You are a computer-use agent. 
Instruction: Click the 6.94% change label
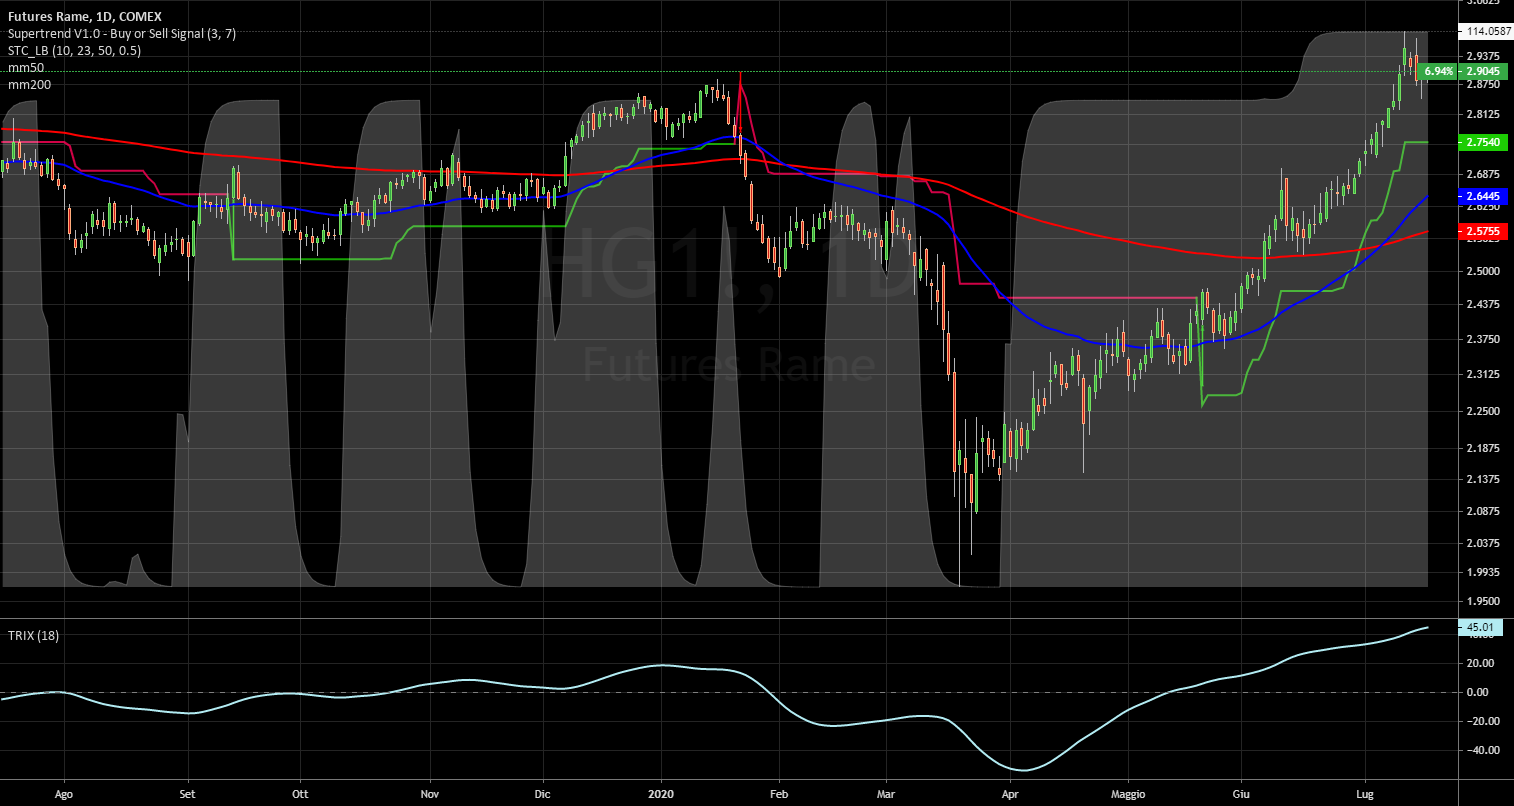coord(1438,72)
